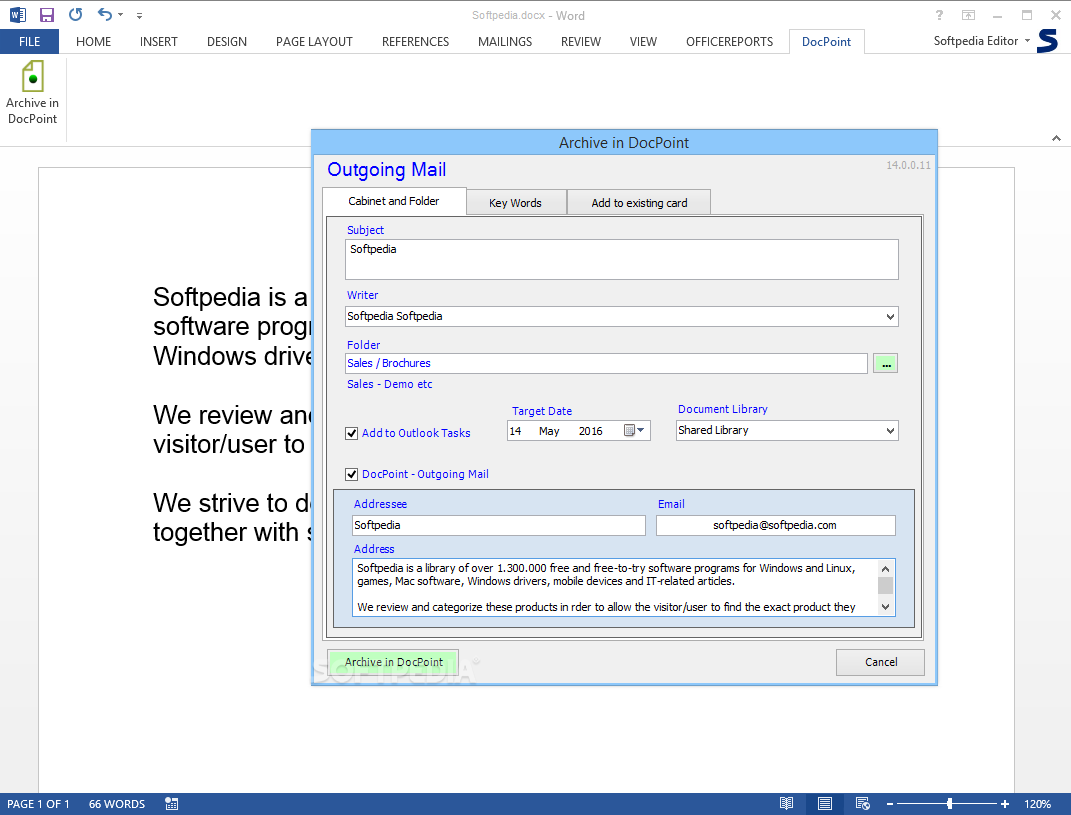Viewport: 1071px width, 815px height.
Task: Open word count from 66 WORDS
Action: 117,804
